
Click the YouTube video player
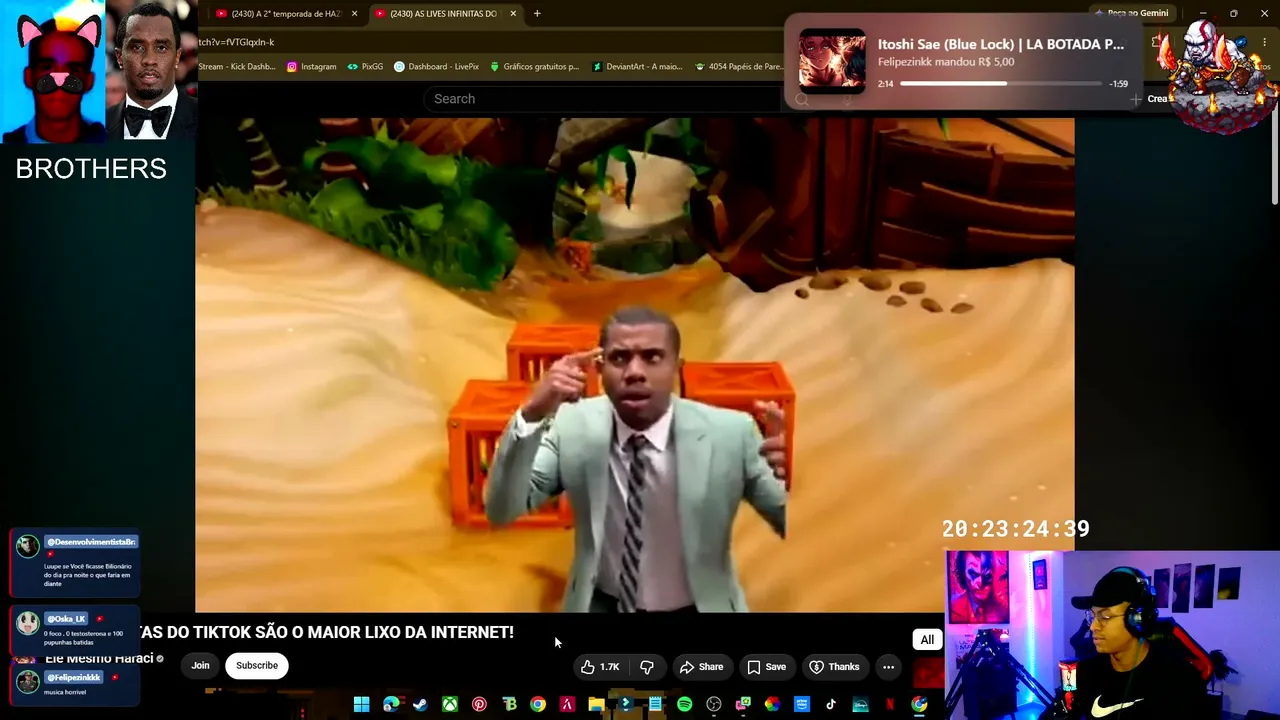[634, 365]
